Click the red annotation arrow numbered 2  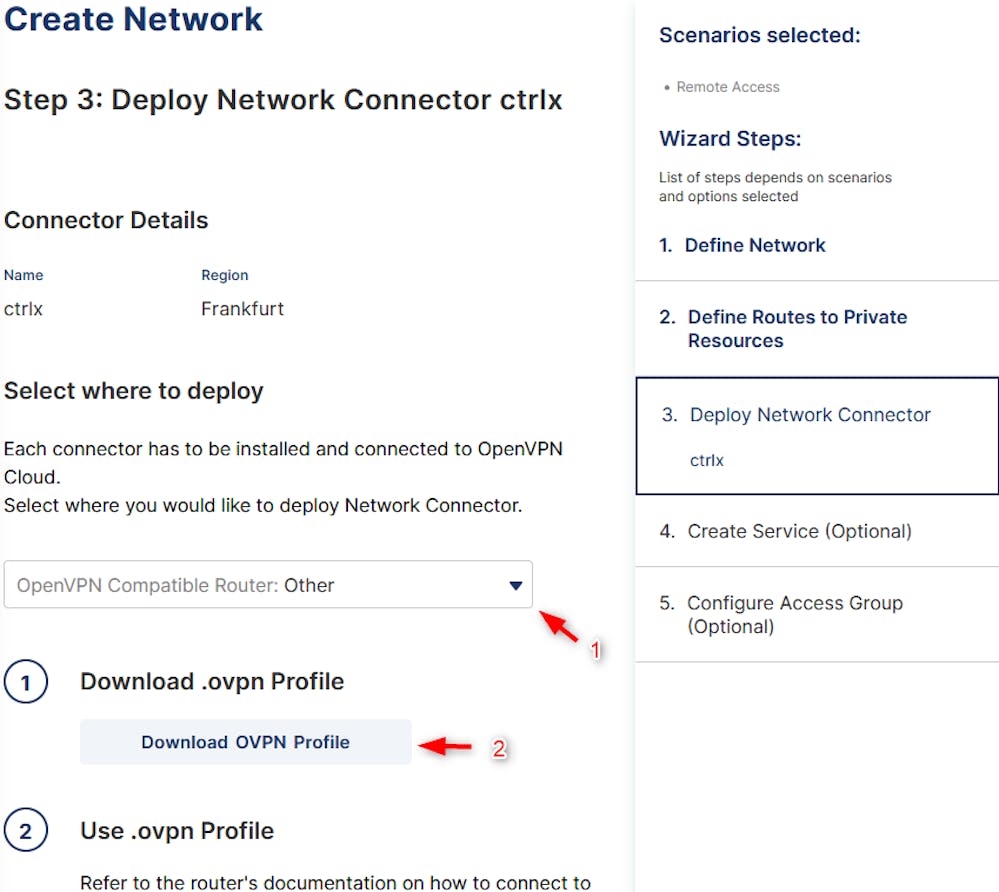point(445,746)
